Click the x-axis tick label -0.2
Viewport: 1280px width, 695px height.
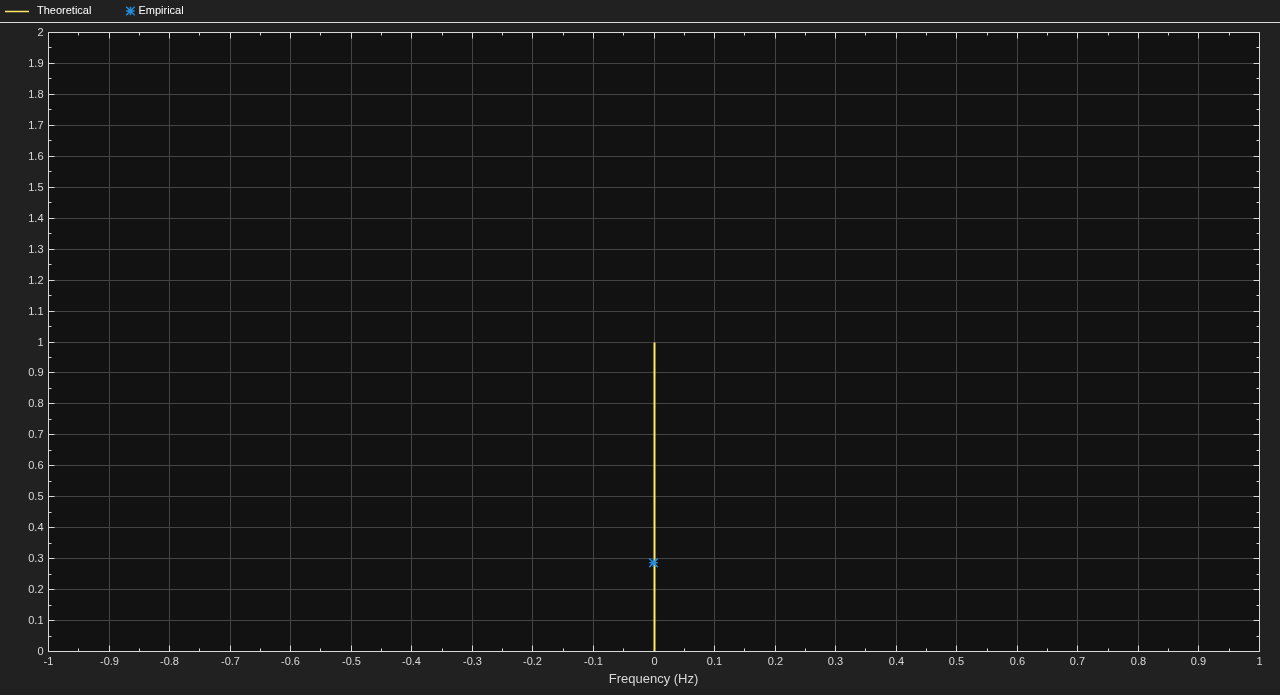(x=532, y=661)
